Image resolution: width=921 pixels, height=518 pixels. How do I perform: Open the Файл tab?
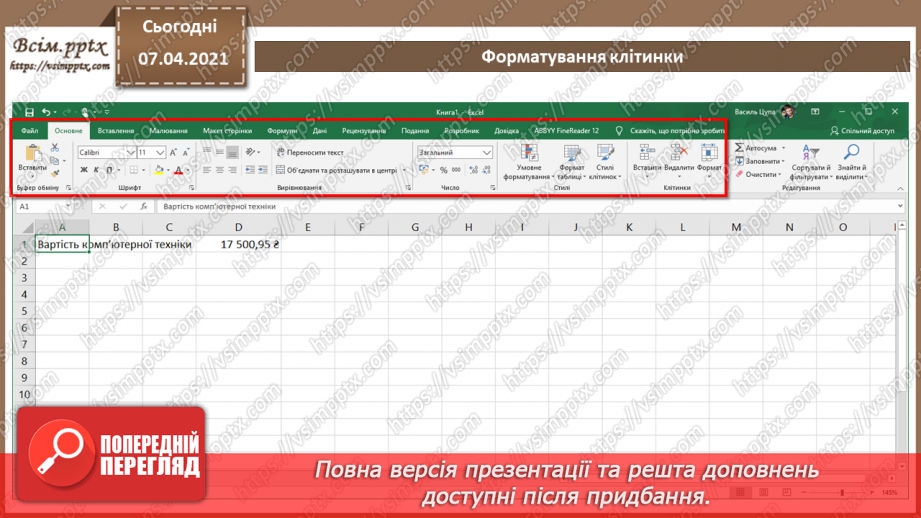[29, 130]
